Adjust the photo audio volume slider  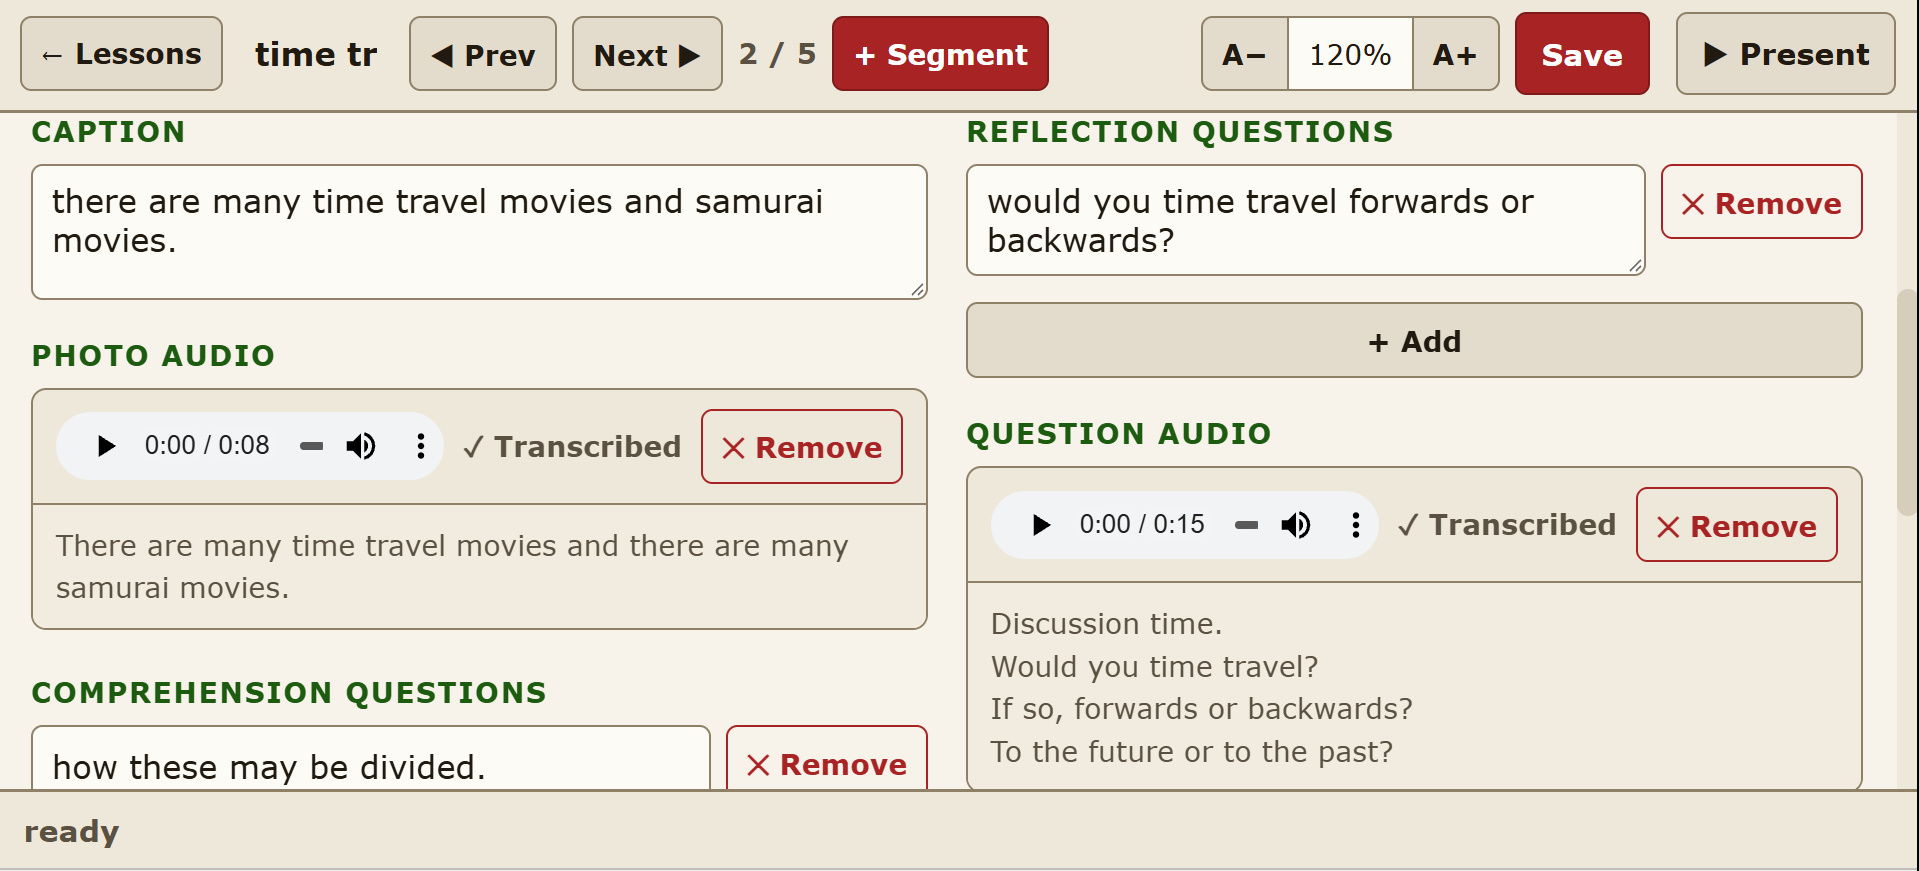312,446
